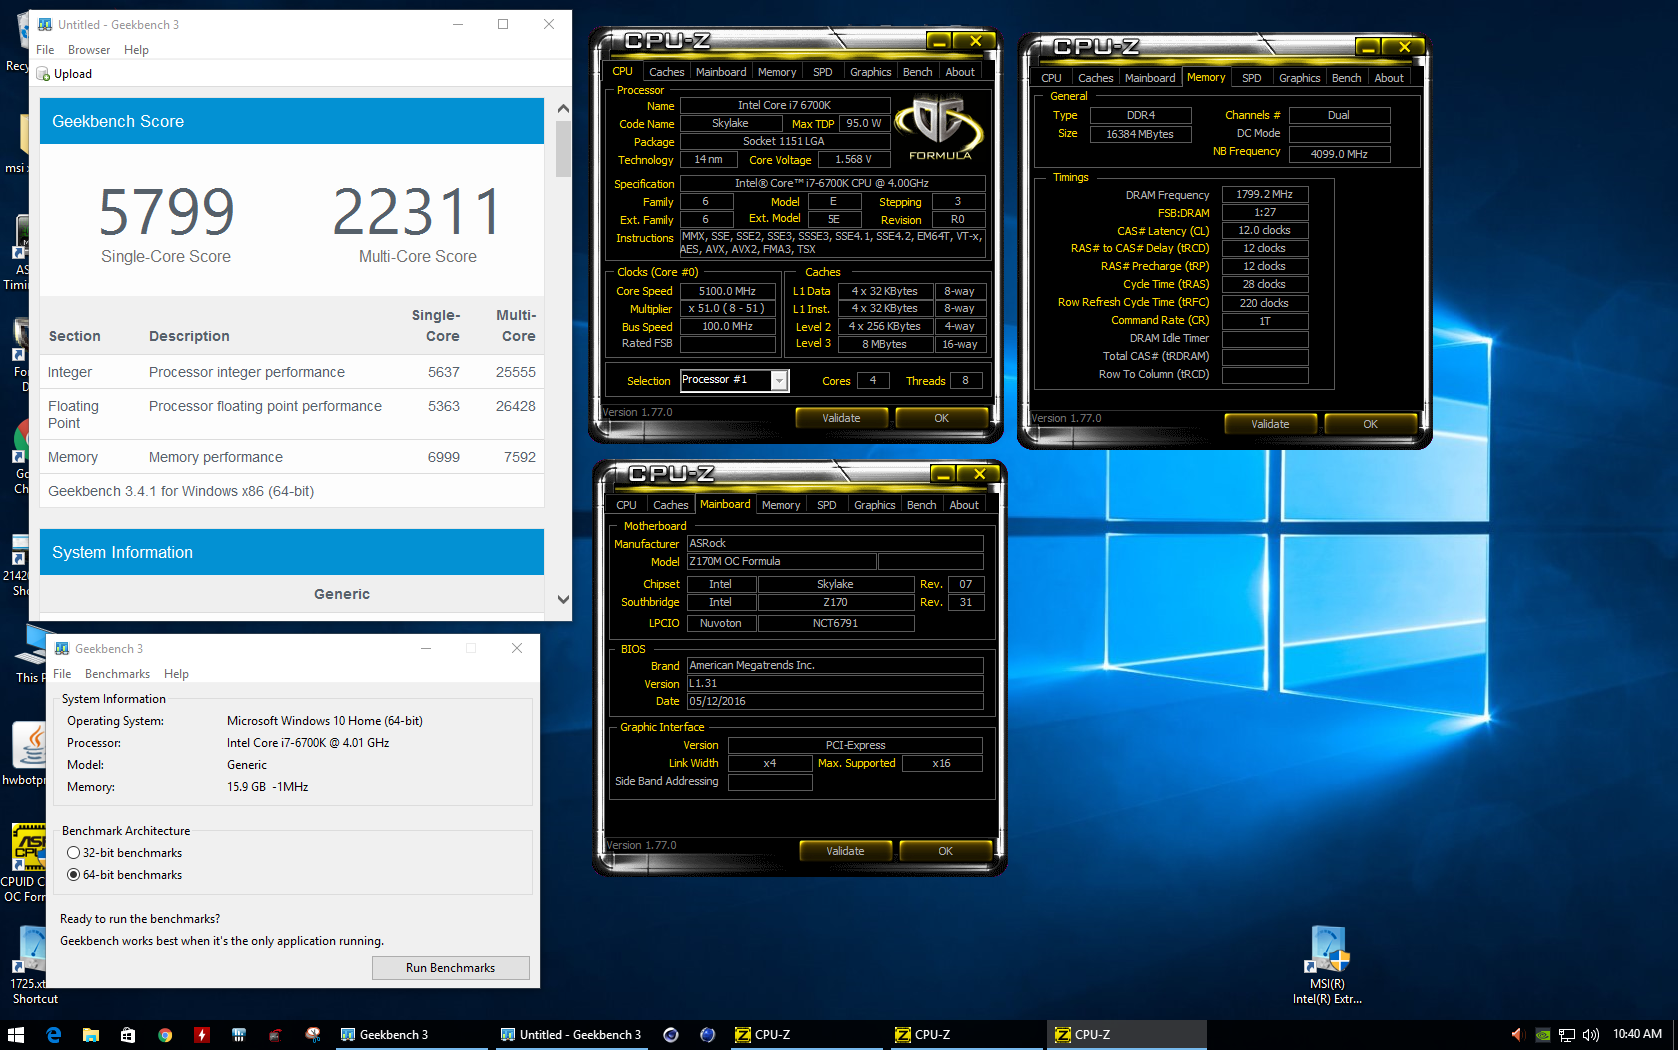Click Validate in CPU-Z Mainboard window
This screenshot has width=1678, height=1050.
pyautogui.click(x=845, y=851)
